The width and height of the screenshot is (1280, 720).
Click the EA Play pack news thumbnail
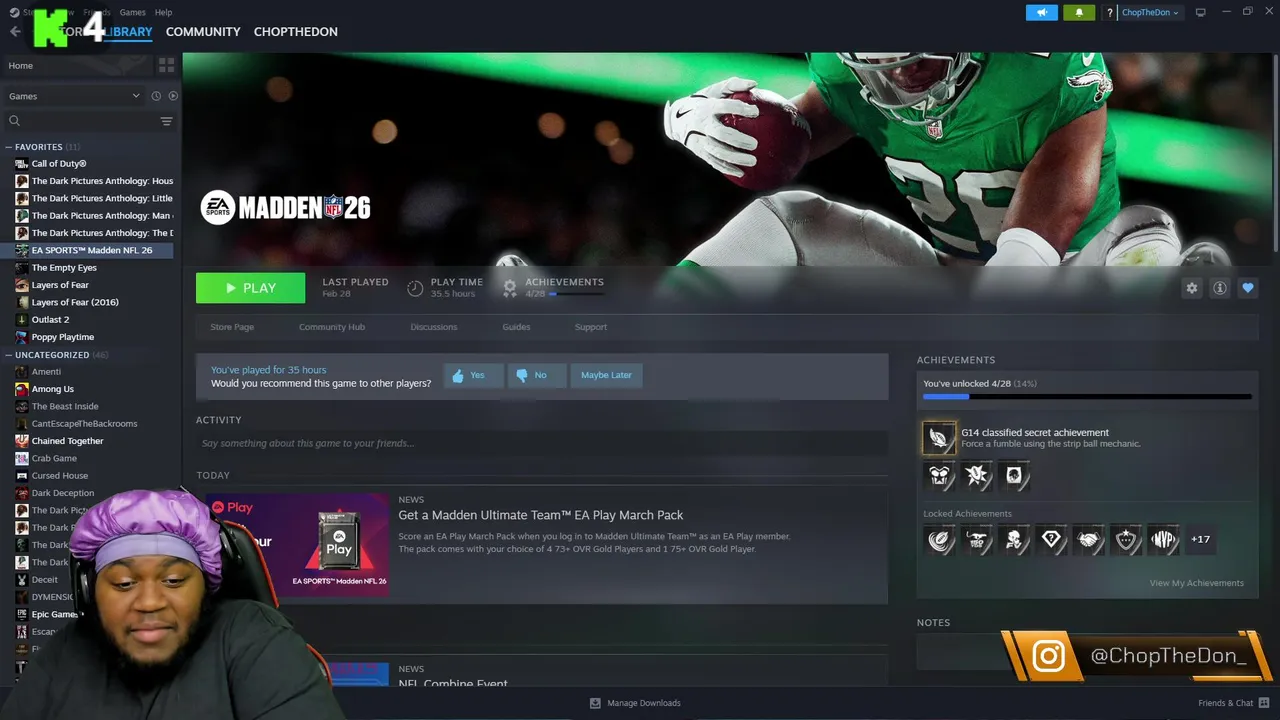click(298, 544)
